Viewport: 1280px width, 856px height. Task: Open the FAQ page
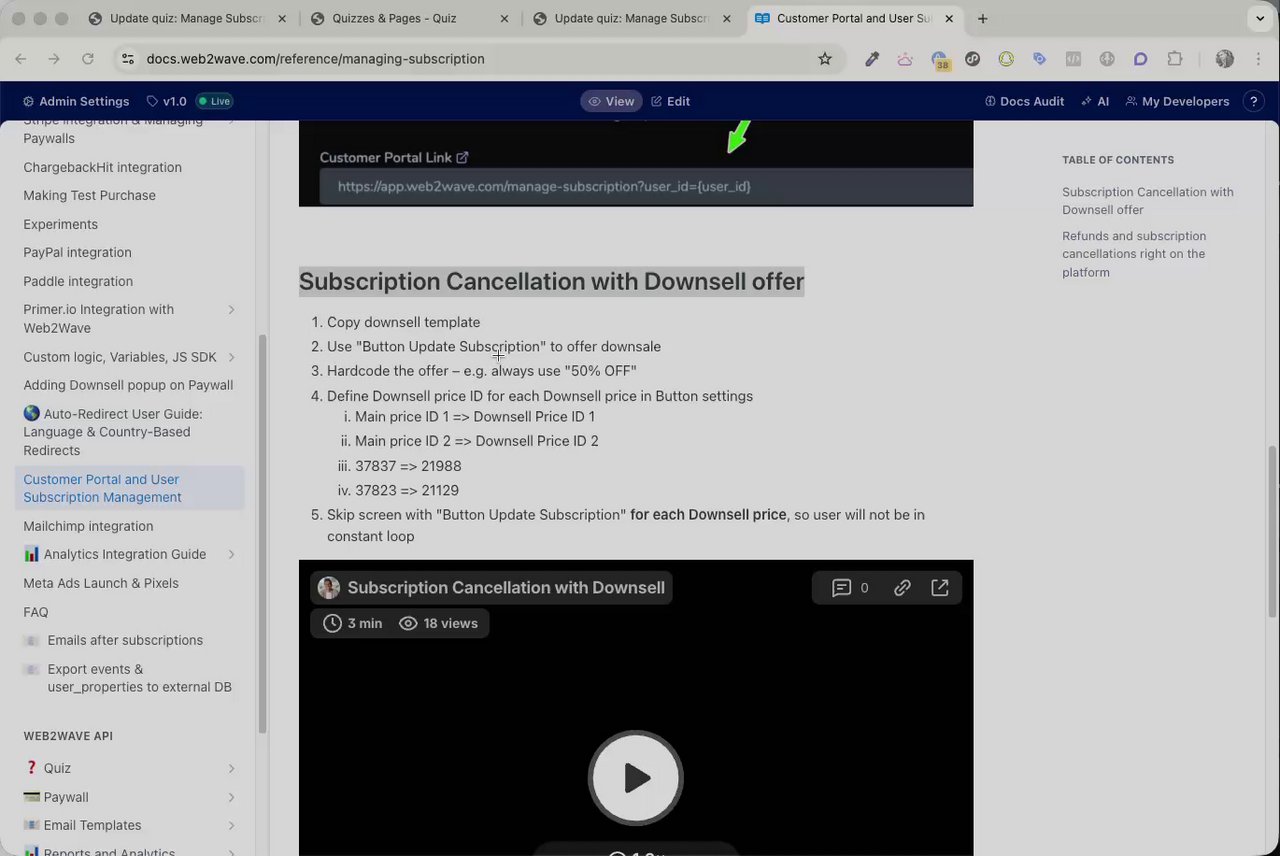[x=35, y=612]
